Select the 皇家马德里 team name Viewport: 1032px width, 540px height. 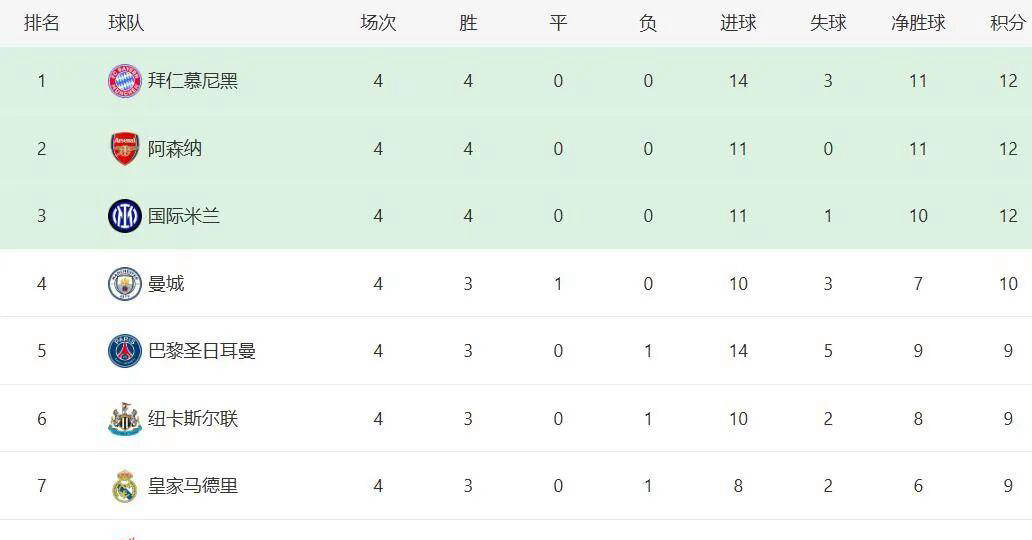click(193, 486)
